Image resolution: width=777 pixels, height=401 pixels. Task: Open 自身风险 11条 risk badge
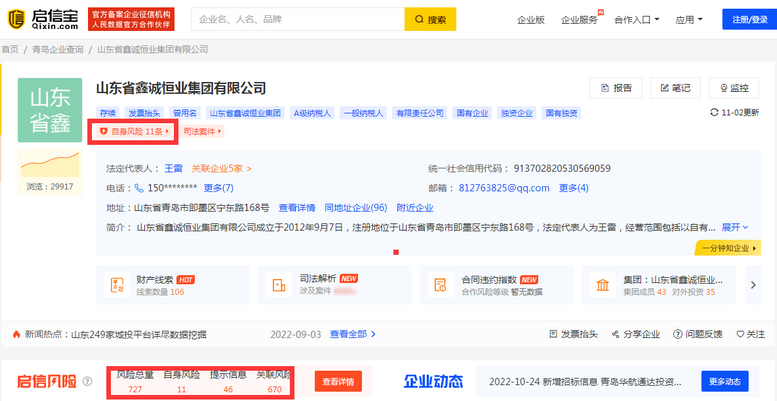(134, 131)
